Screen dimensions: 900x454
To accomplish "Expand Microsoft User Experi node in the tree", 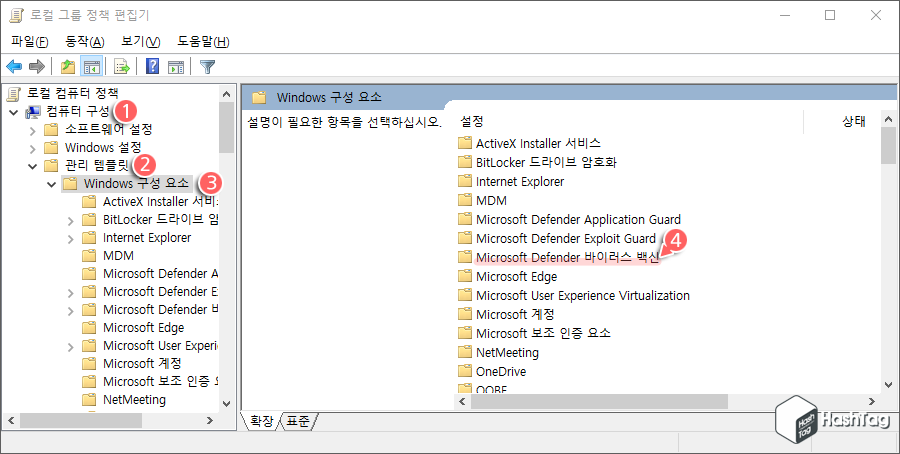I will [x=71, y=347].
